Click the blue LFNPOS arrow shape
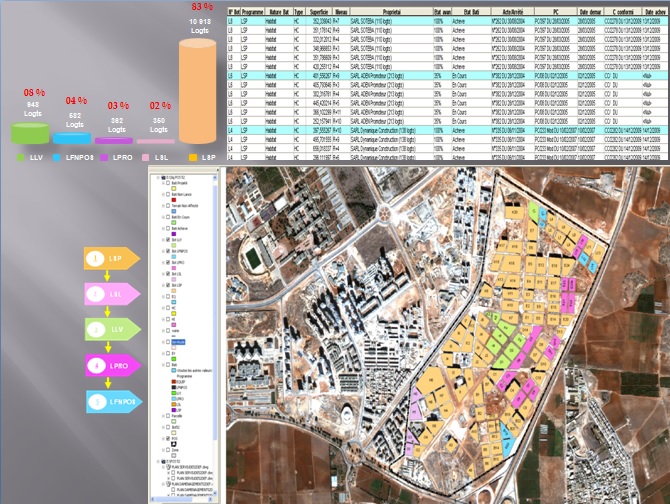670x504 pixels. point(112,400)
